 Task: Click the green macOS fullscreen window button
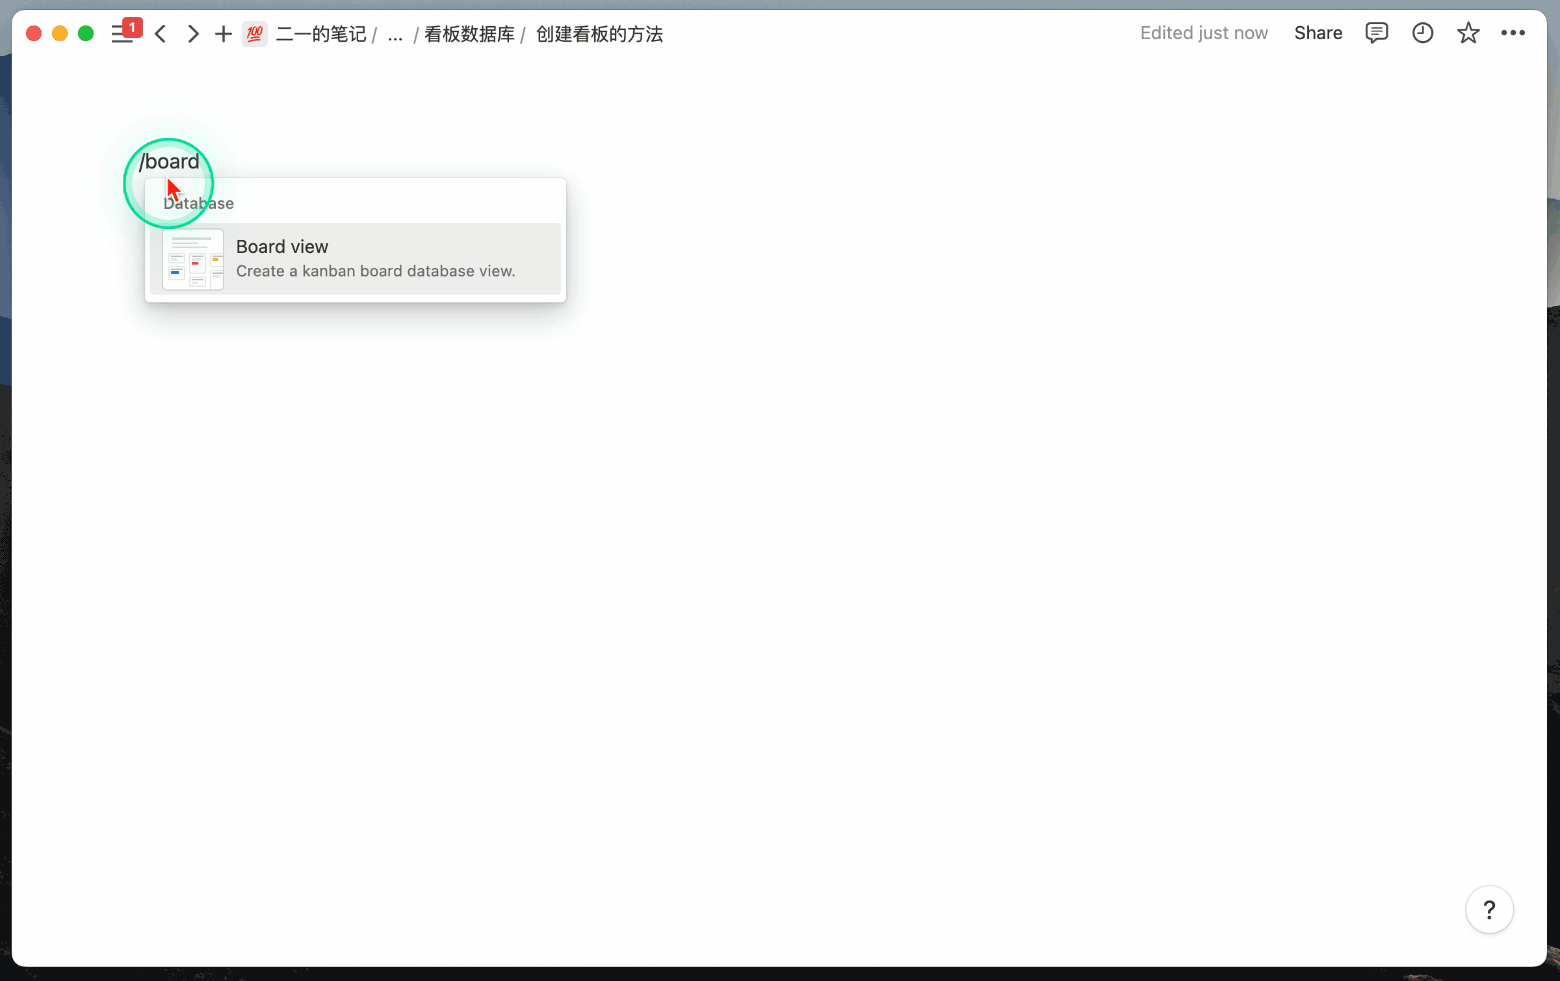tap(86, 33)
